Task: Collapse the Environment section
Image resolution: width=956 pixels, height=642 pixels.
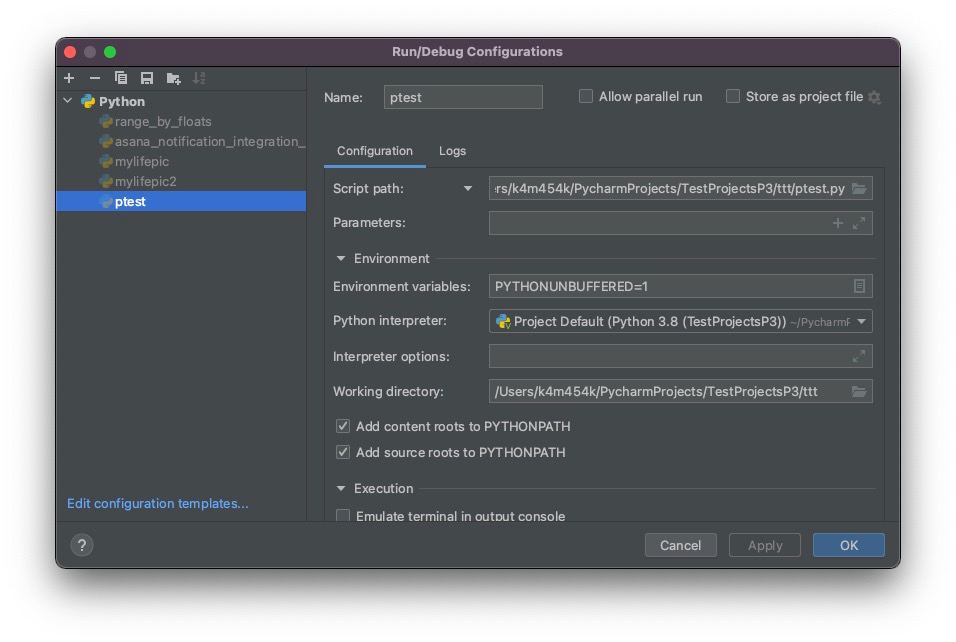Action: 342,258
